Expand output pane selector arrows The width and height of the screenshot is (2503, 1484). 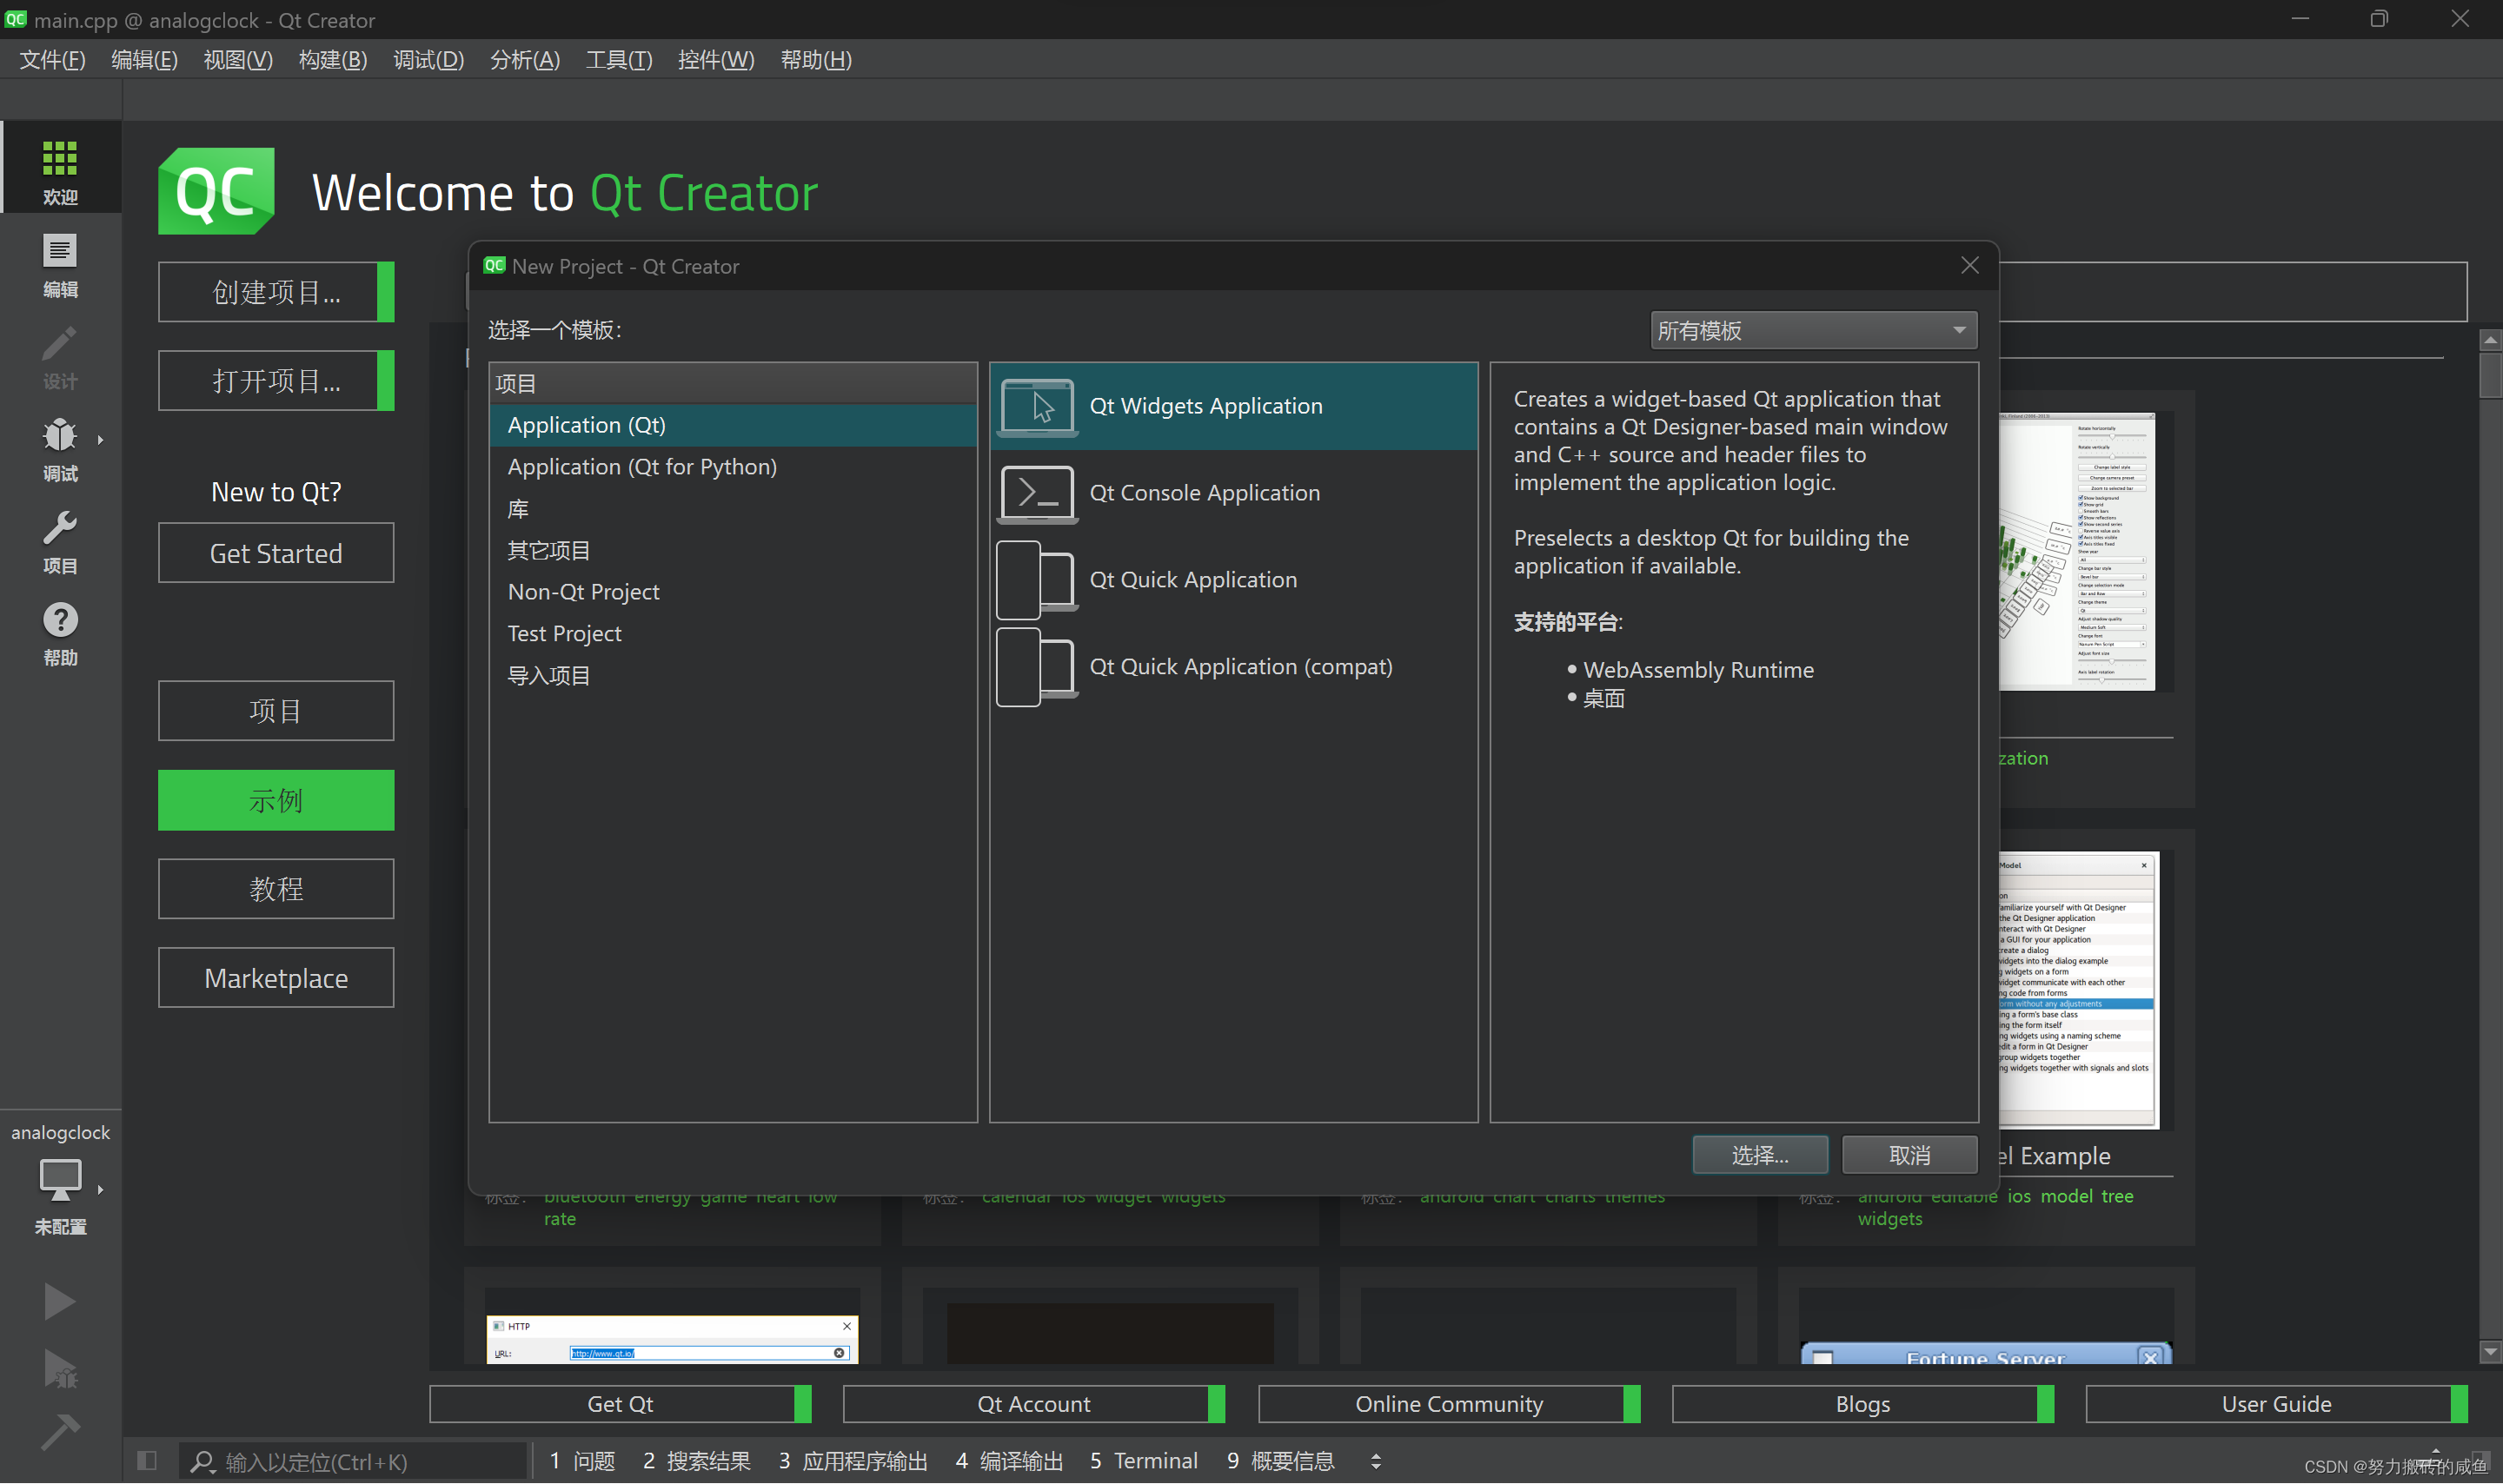1375,1461
